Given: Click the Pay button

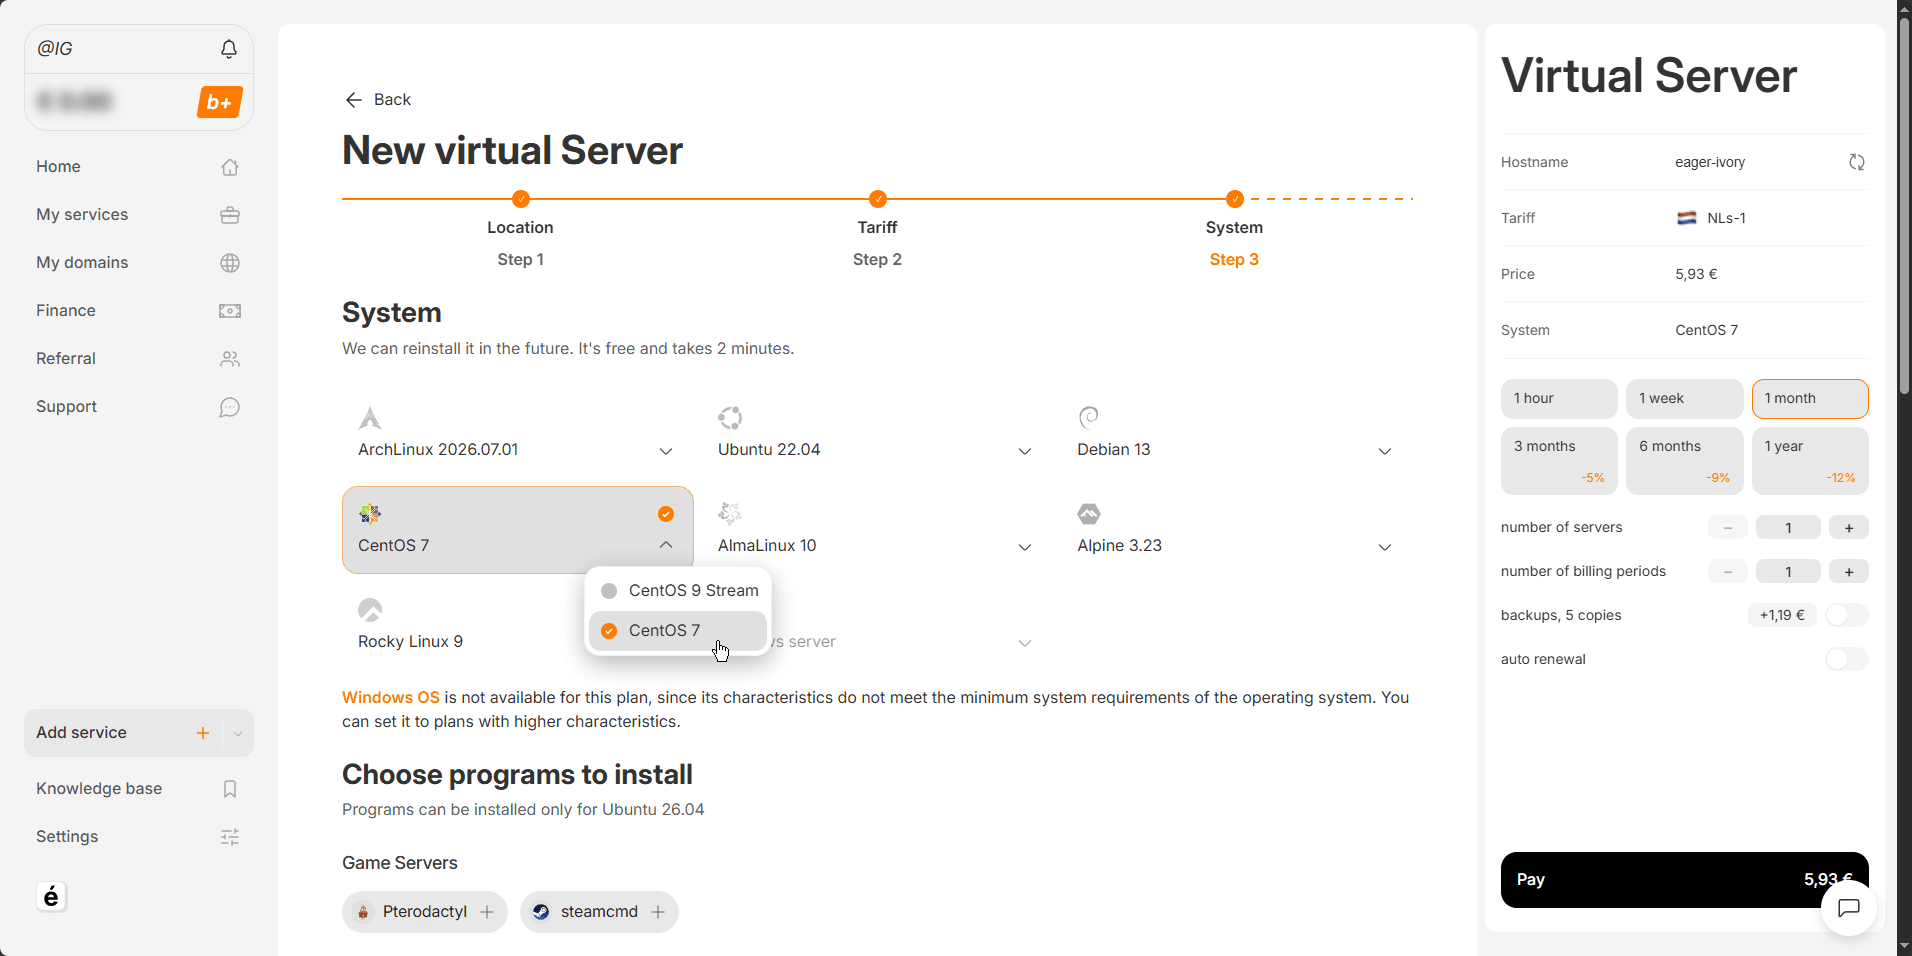Looking at the screenshot, I should tap(1684, 880).
